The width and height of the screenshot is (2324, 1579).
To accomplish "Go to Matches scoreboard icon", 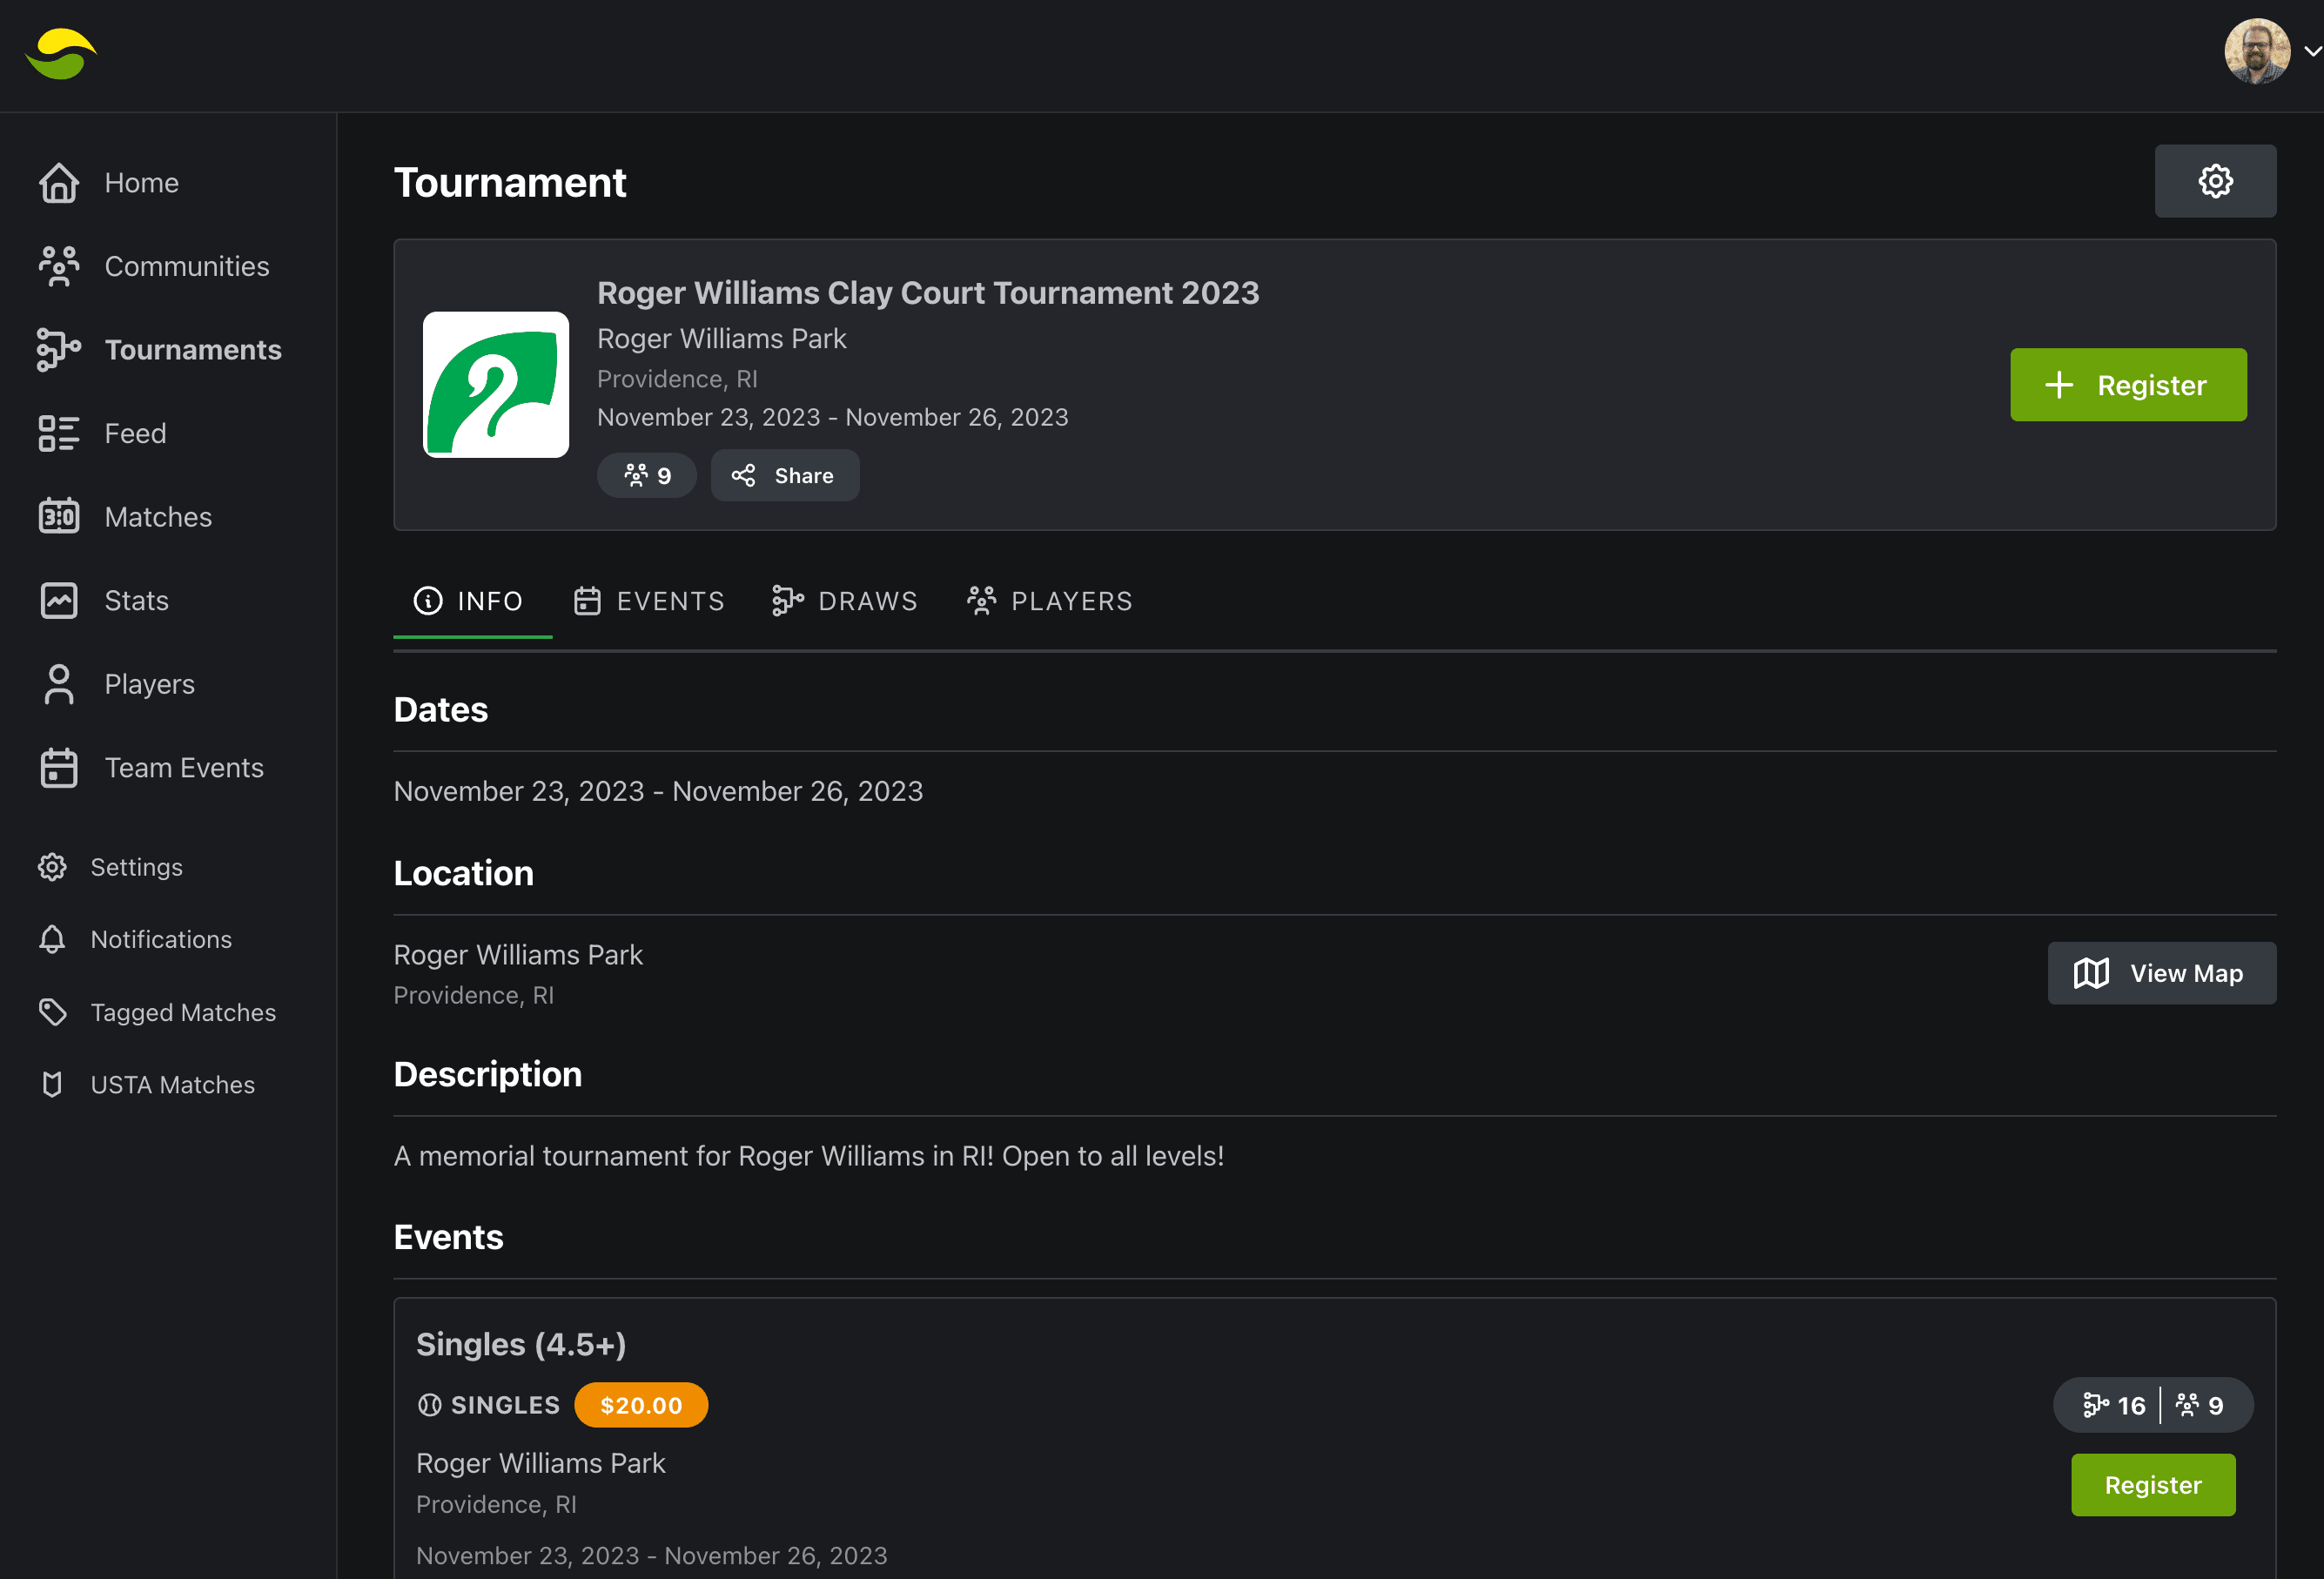I will coord(59,516).
